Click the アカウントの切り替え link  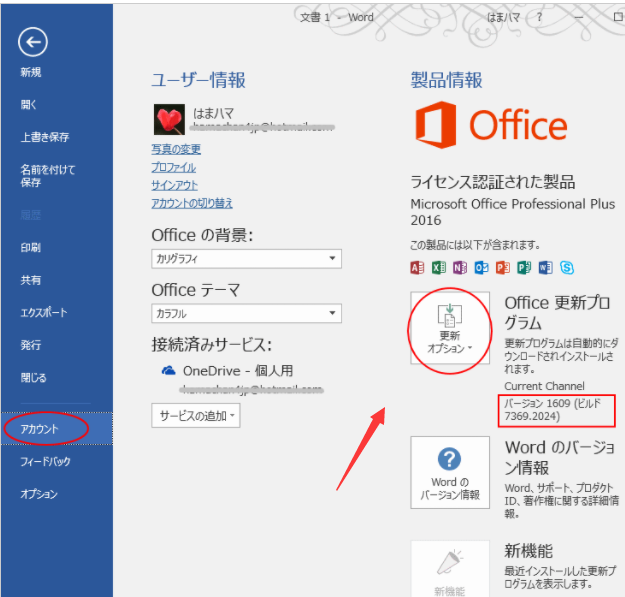tap(192, 203)
